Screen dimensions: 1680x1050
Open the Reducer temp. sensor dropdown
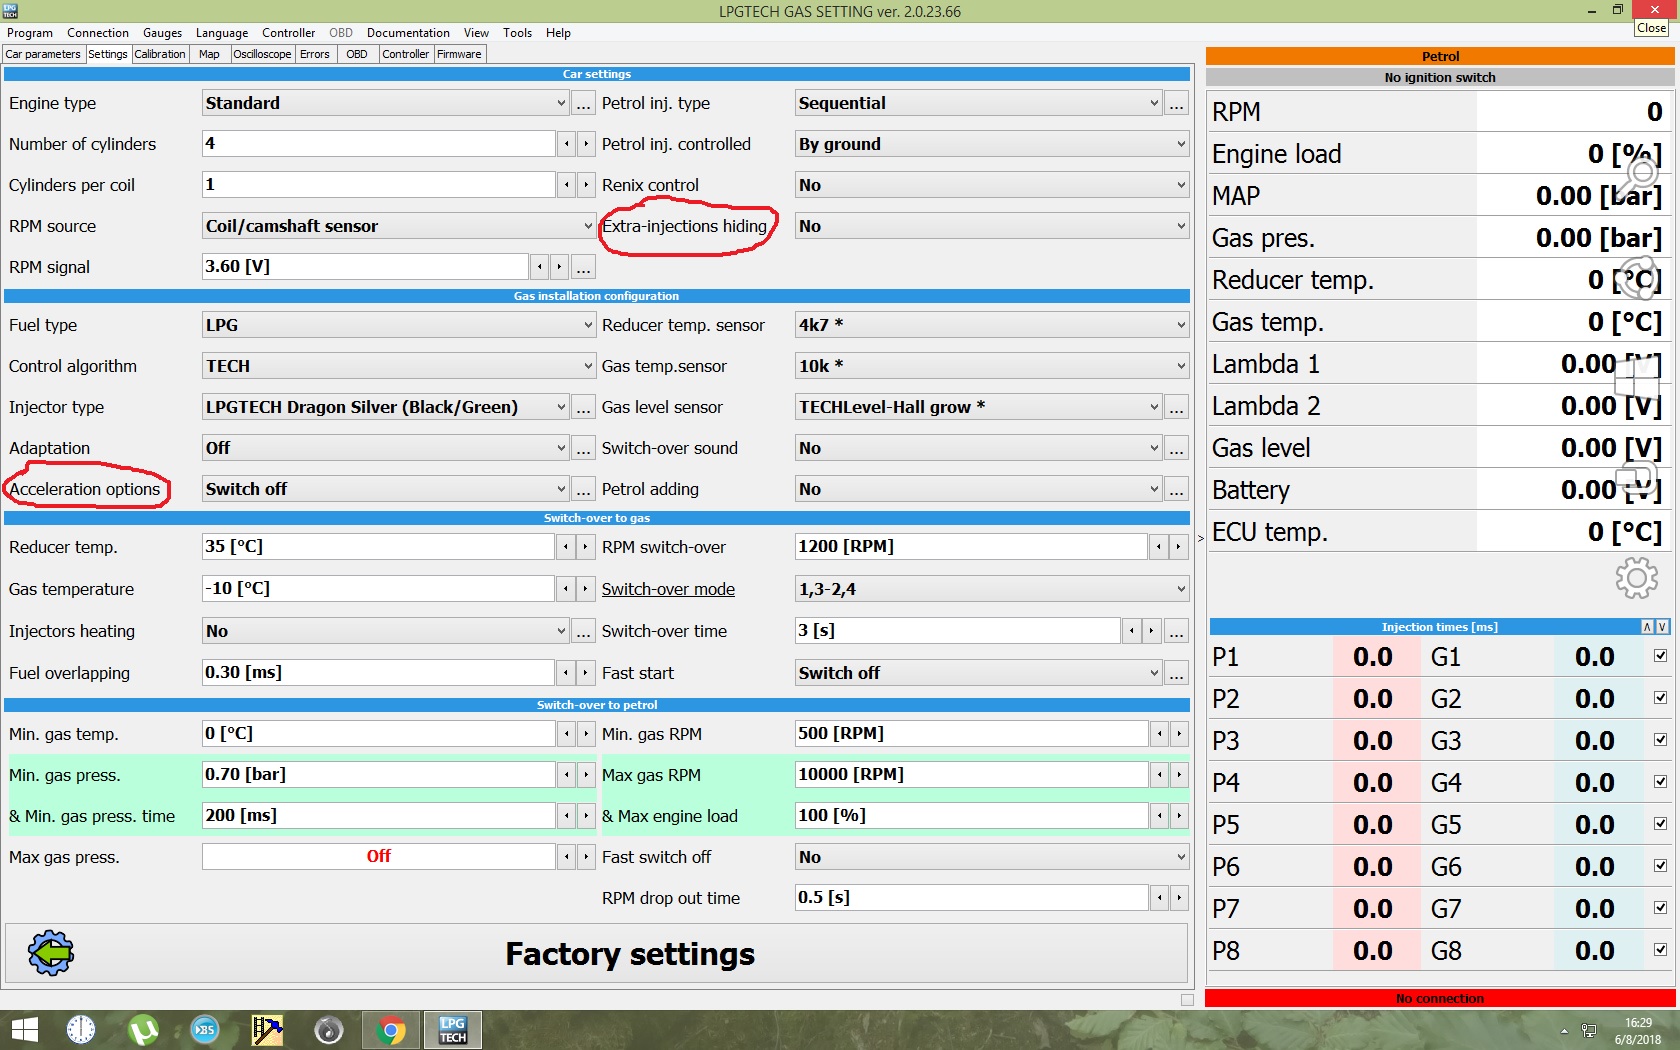click(992, 325)
